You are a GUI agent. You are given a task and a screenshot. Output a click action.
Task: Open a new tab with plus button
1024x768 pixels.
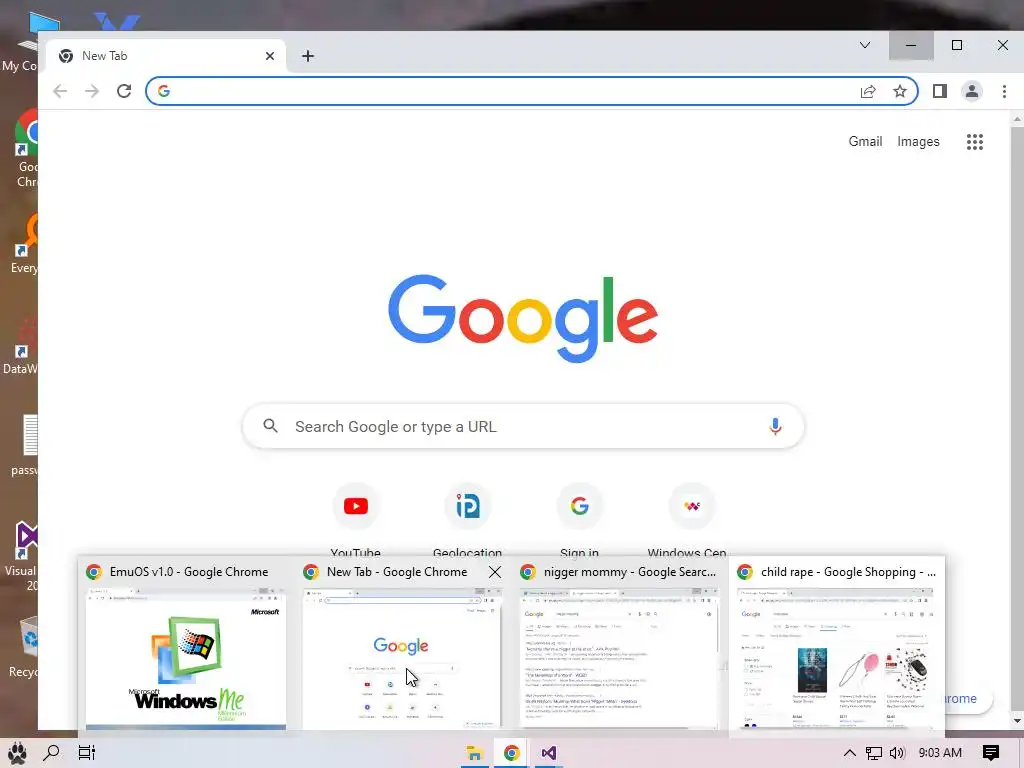pos(308,56)
